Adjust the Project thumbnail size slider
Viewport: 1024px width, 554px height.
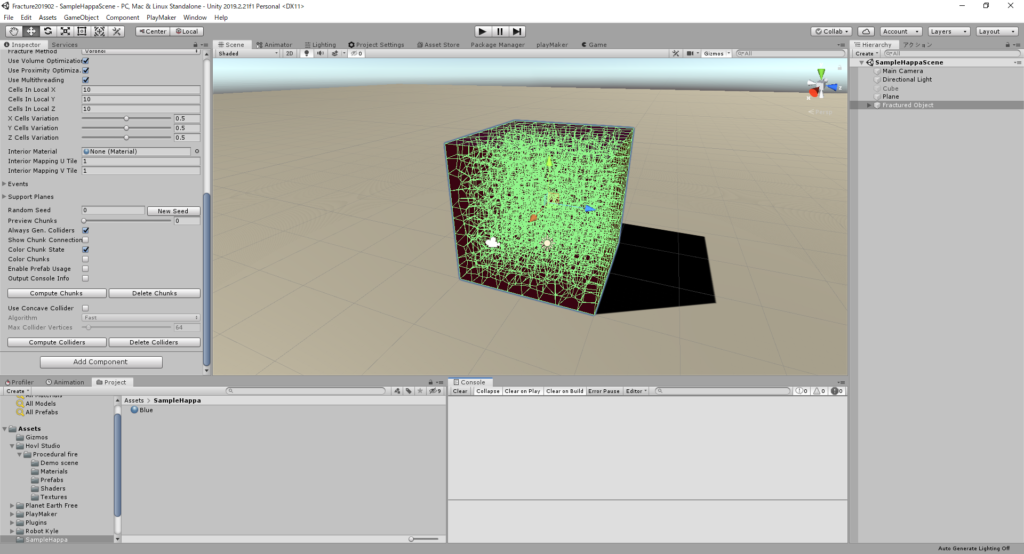point(423,539)
